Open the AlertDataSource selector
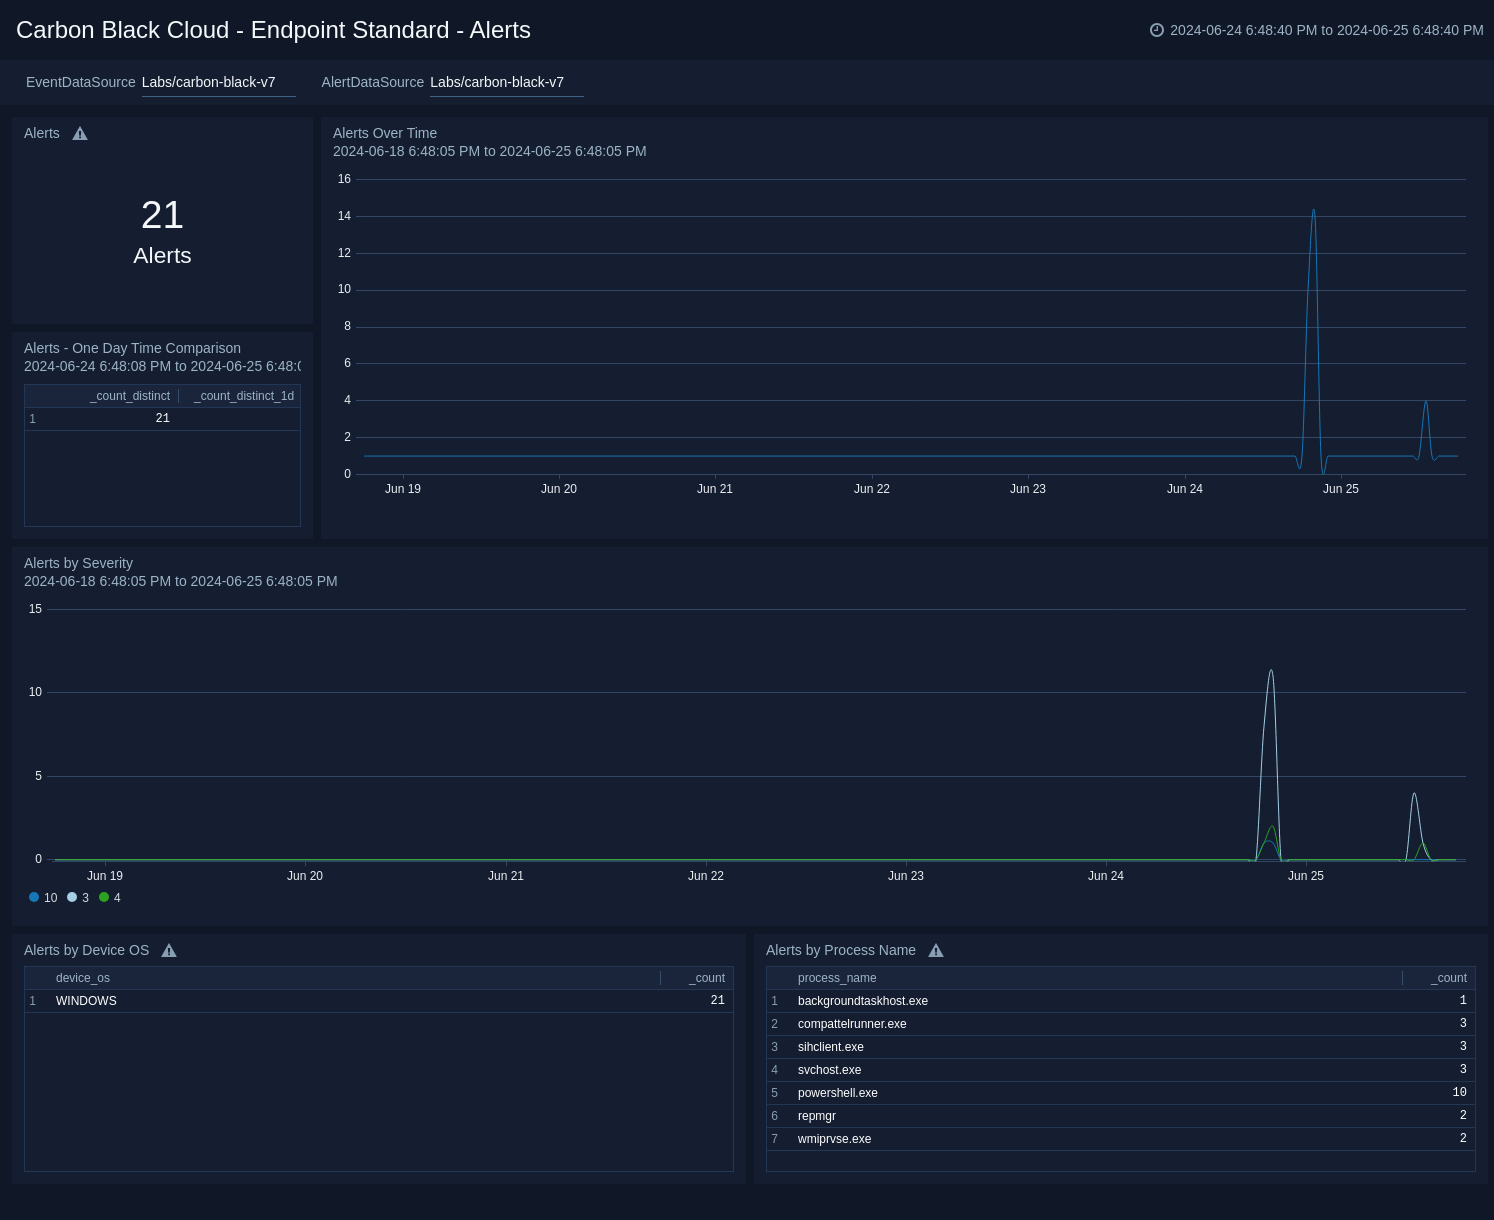 point(506,82)
